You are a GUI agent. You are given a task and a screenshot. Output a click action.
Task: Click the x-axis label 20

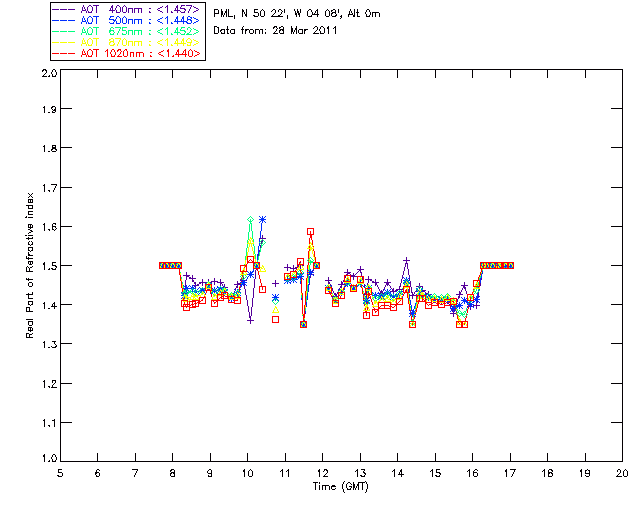pyautogui.click(x=622, y=473)
